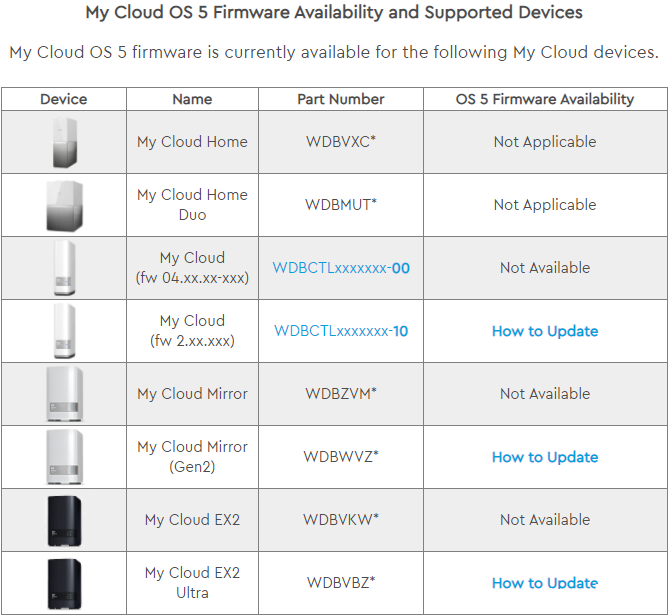Click the My Cloud Home Duo device image
Screen dimensions: 669x615
[63, 205]
